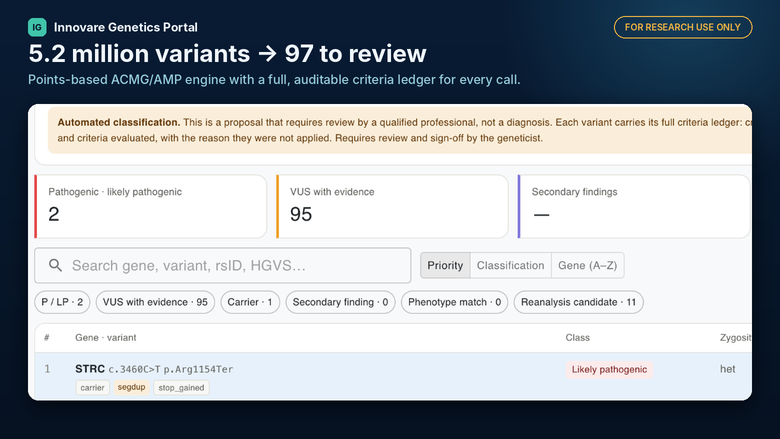Click the # column header
The width and height of the screenshot is (780, 439).
(47, 338)
